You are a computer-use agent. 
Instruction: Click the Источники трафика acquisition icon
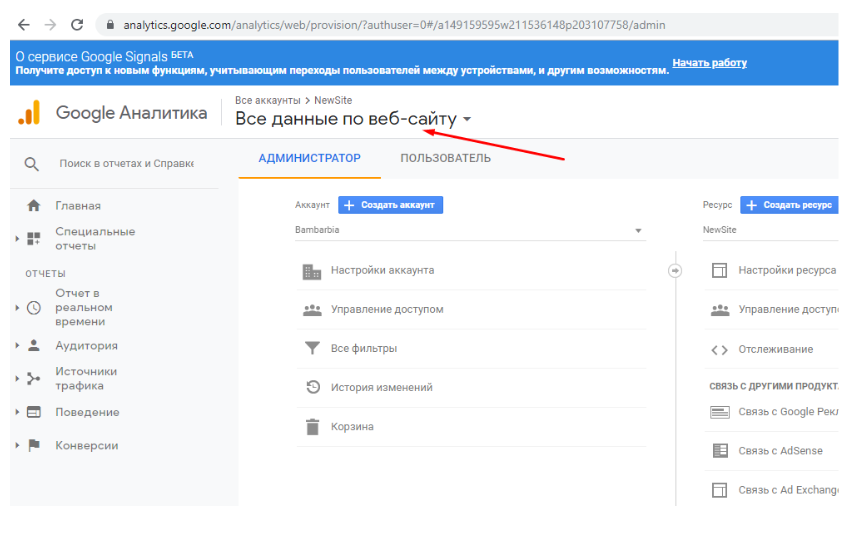pos(34,379)
